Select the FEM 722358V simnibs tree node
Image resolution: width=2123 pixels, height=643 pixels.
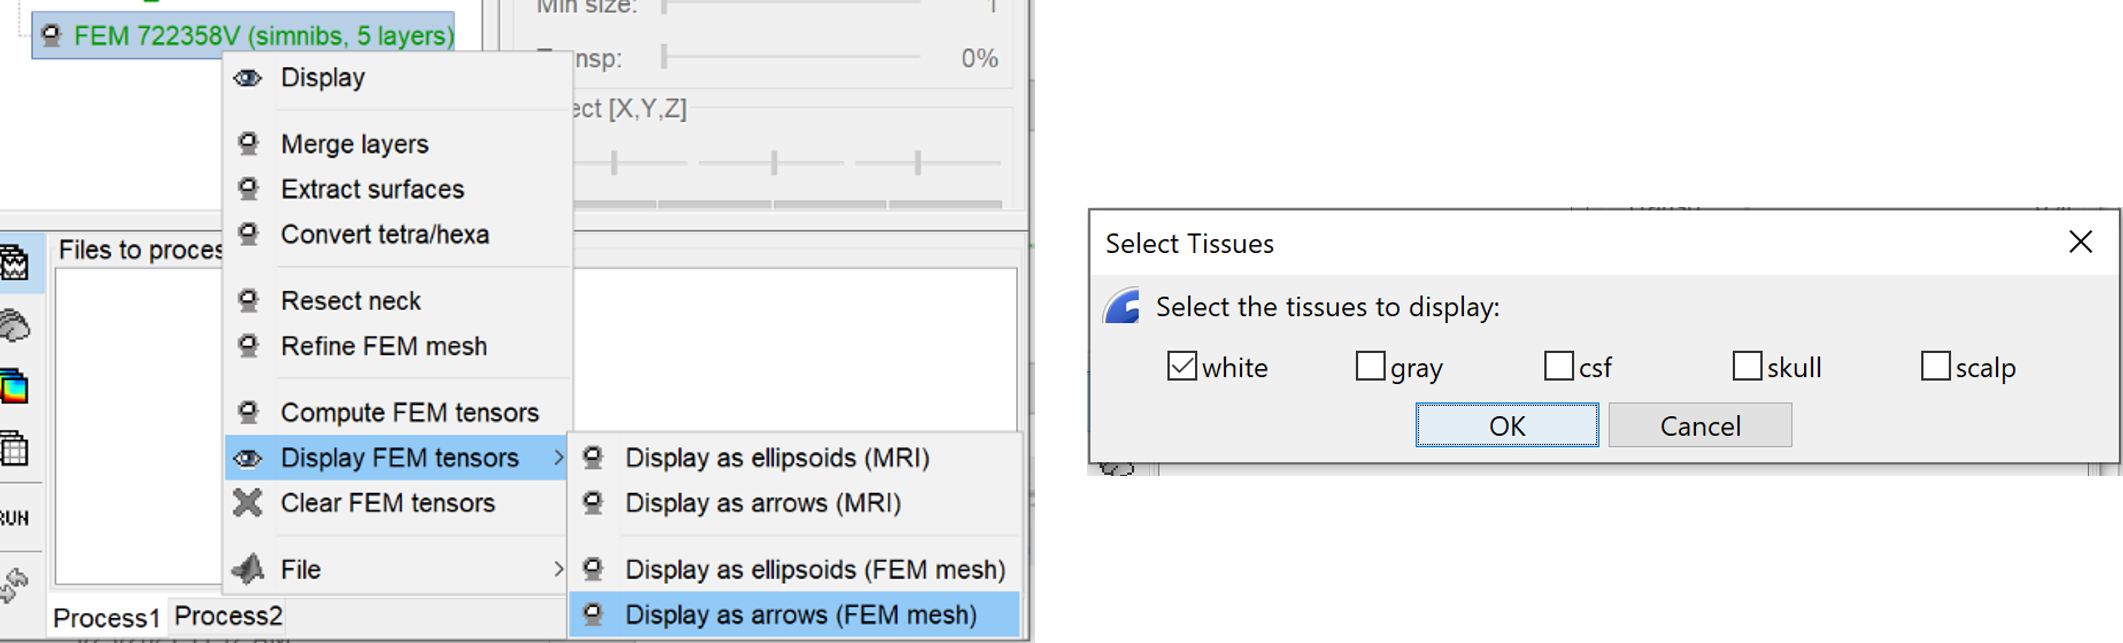tap(263, 36)
